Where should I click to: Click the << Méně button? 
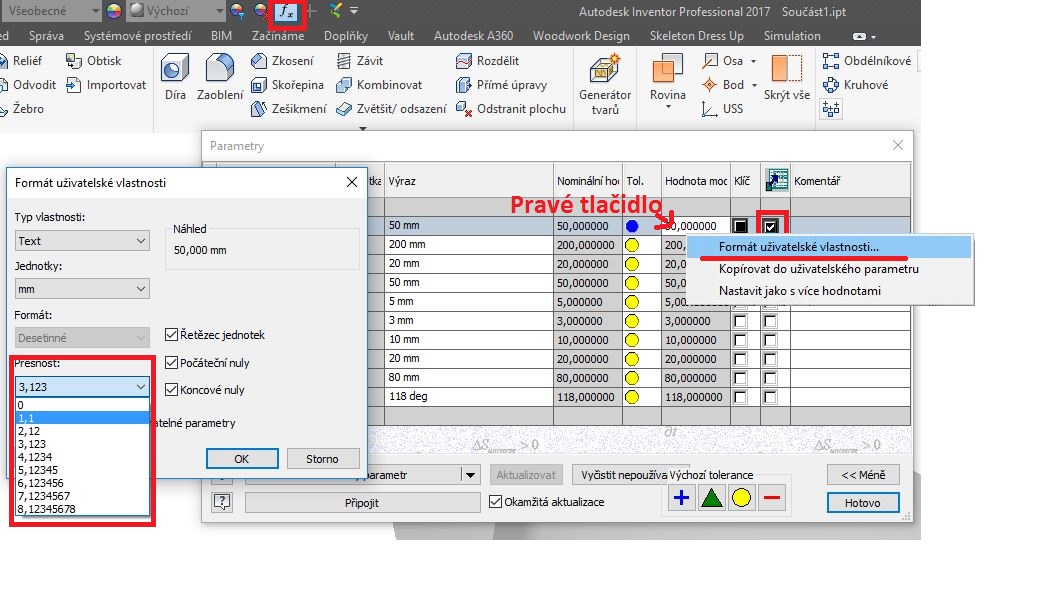[863, 474]
